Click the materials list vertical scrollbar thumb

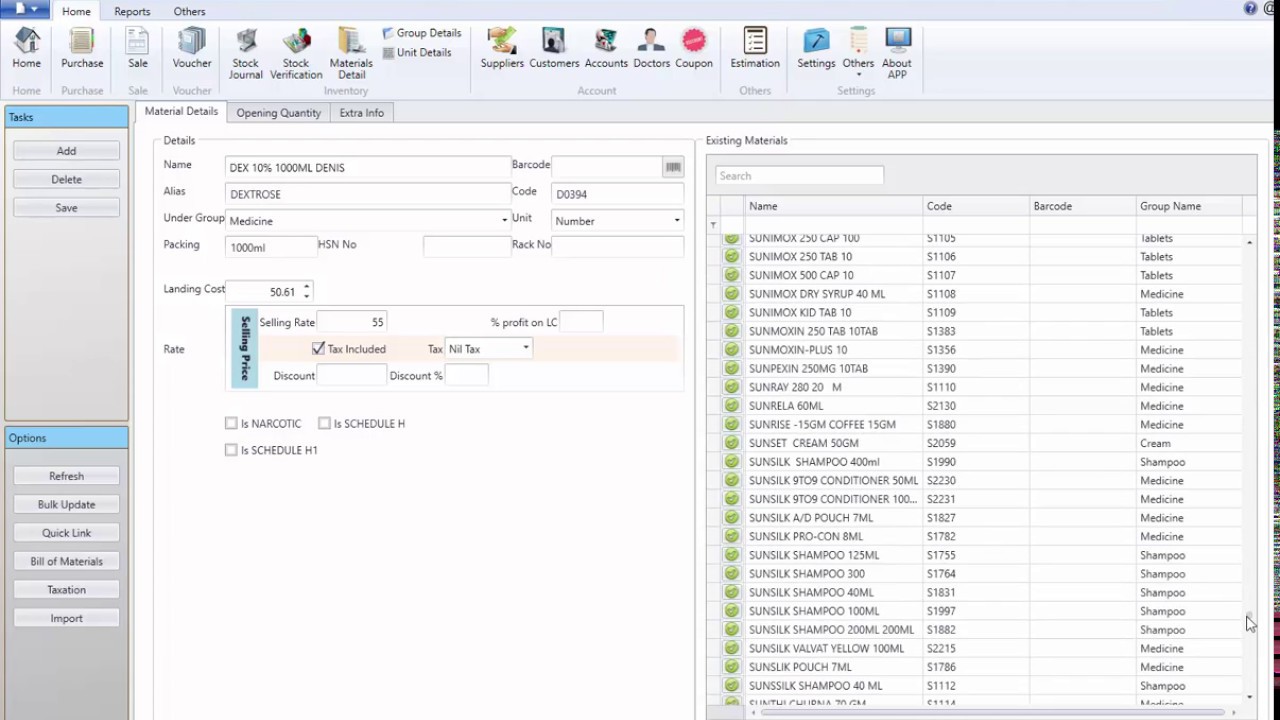pyautogui.click(x=1249, y=616)
